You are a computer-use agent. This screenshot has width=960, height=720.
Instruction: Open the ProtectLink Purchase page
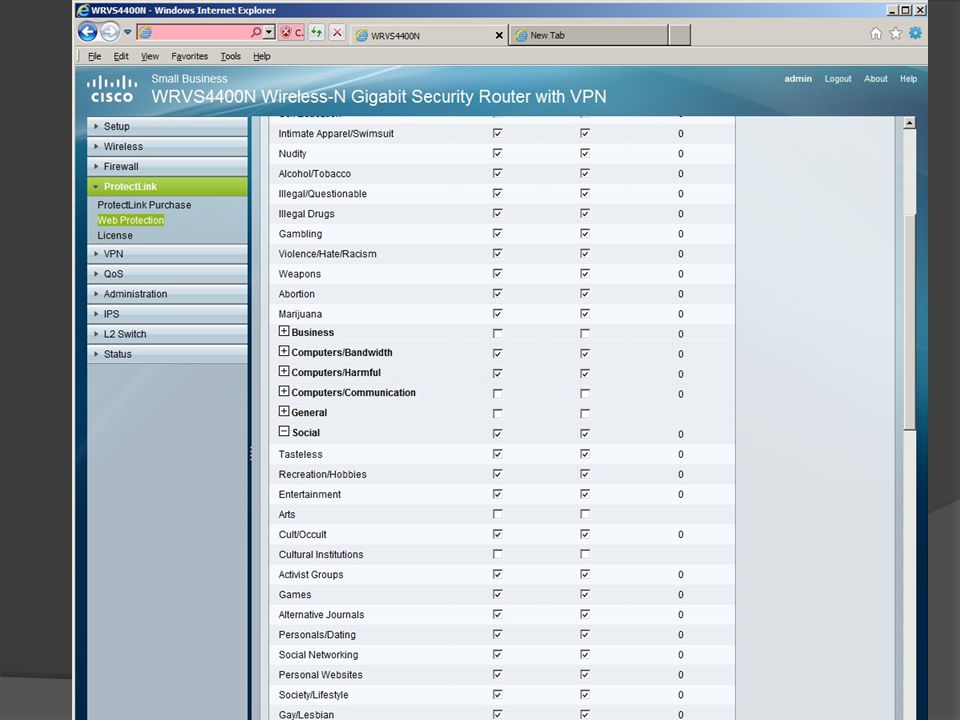coord(144,205)
